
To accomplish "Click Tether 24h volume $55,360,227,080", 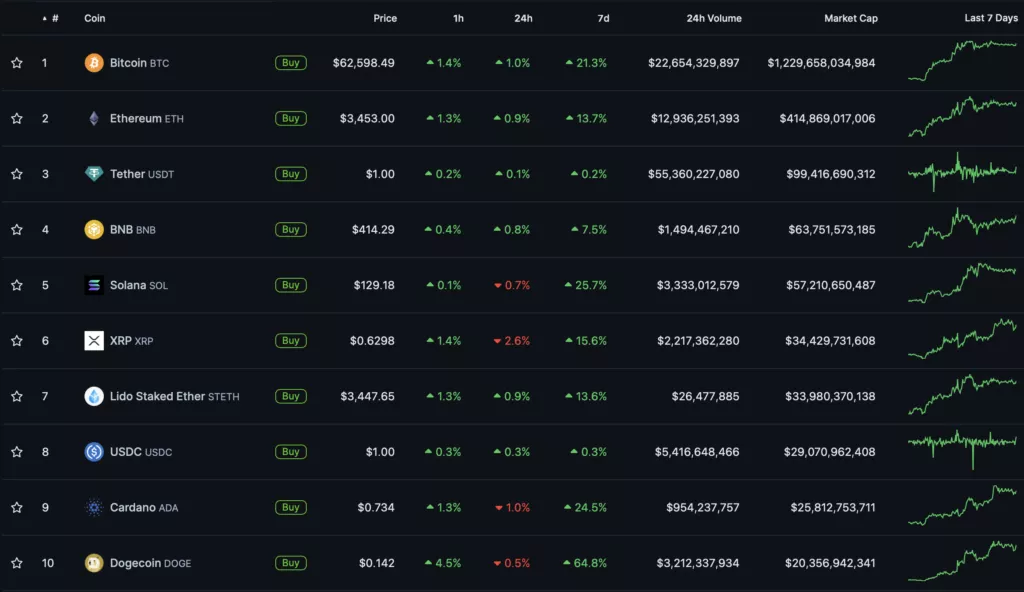I will pyautogui.click(x=694, y=174).
